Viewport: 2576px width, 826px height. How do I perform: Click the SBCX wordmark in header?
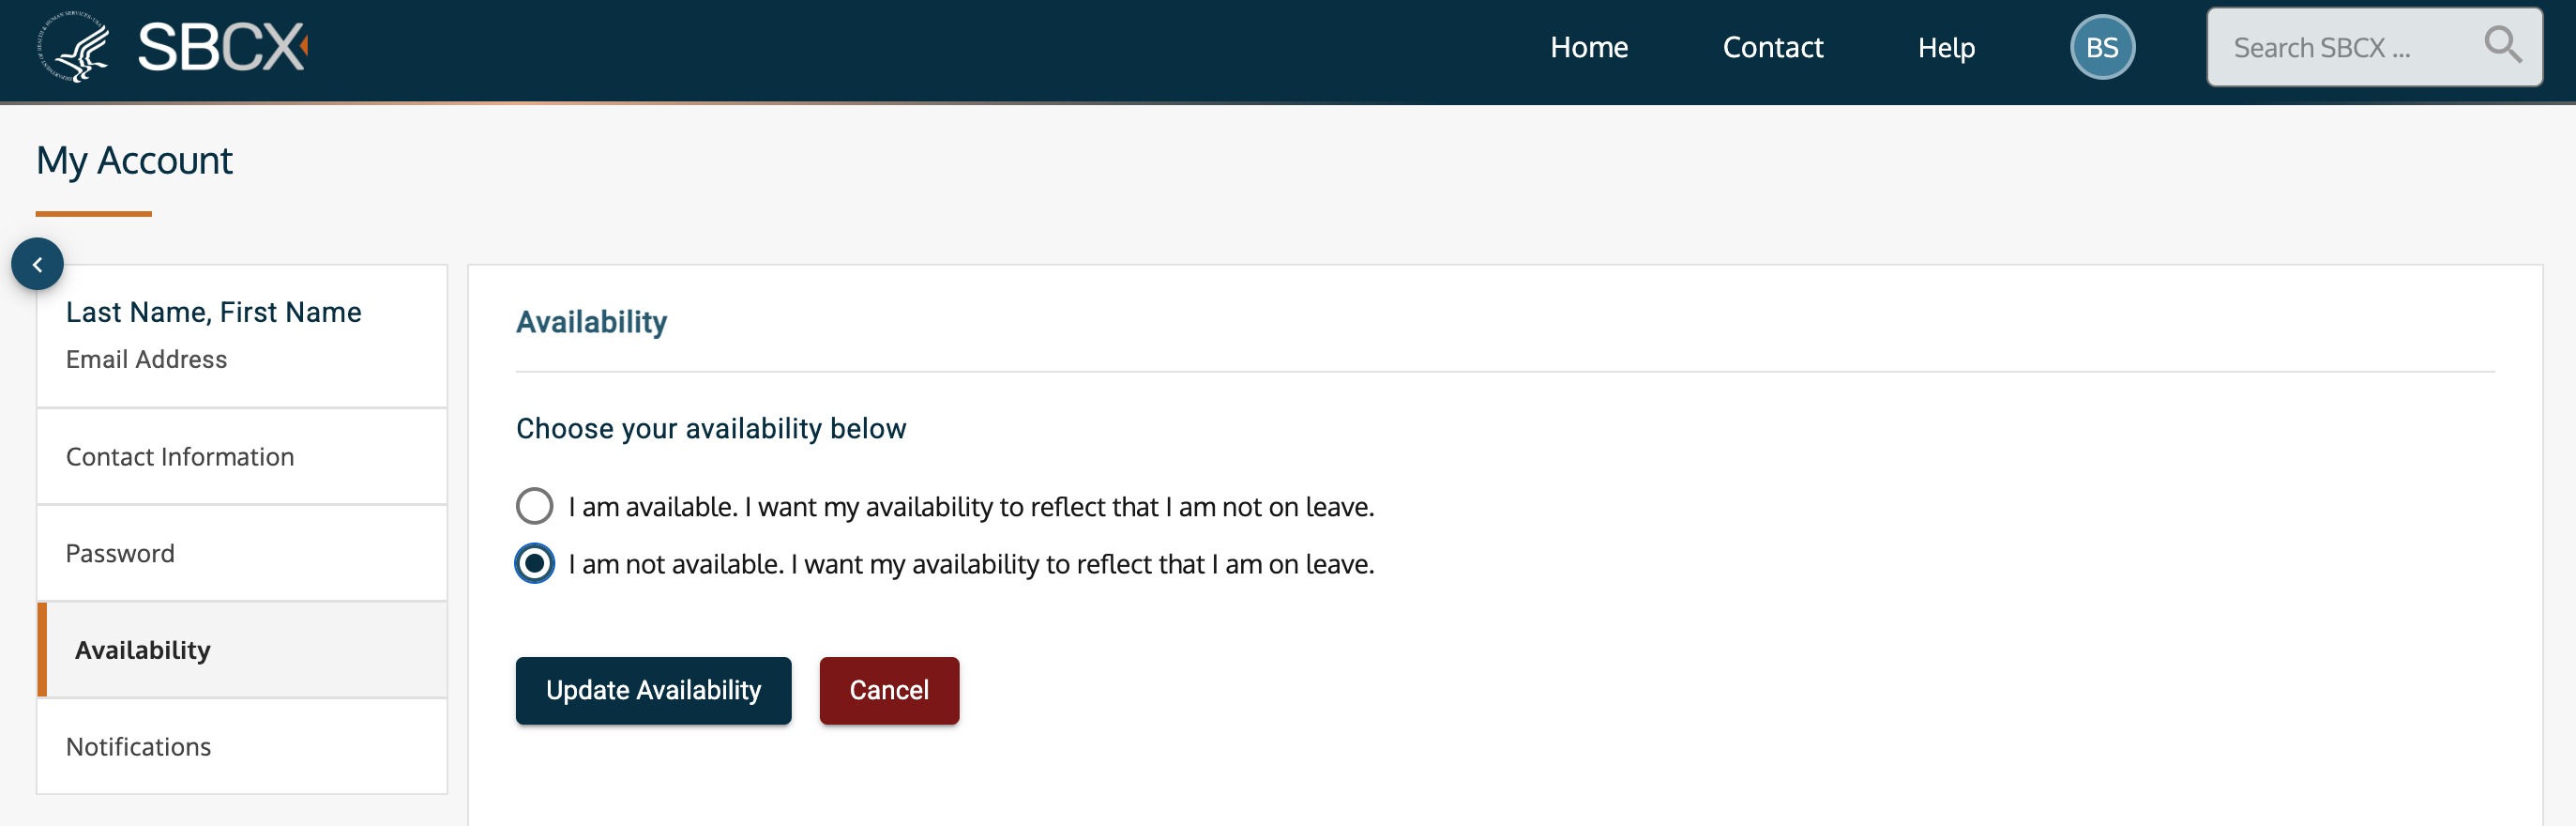pos(222,47)
